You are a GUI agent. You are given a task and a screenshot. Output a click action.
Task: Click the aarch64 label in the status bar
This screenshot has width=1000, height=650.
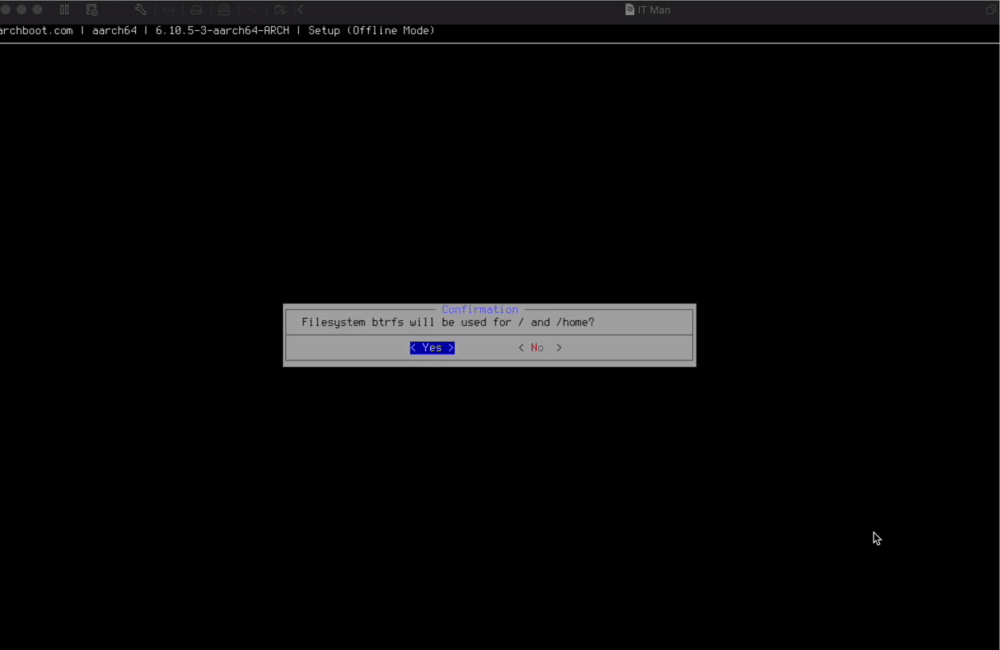113,30
